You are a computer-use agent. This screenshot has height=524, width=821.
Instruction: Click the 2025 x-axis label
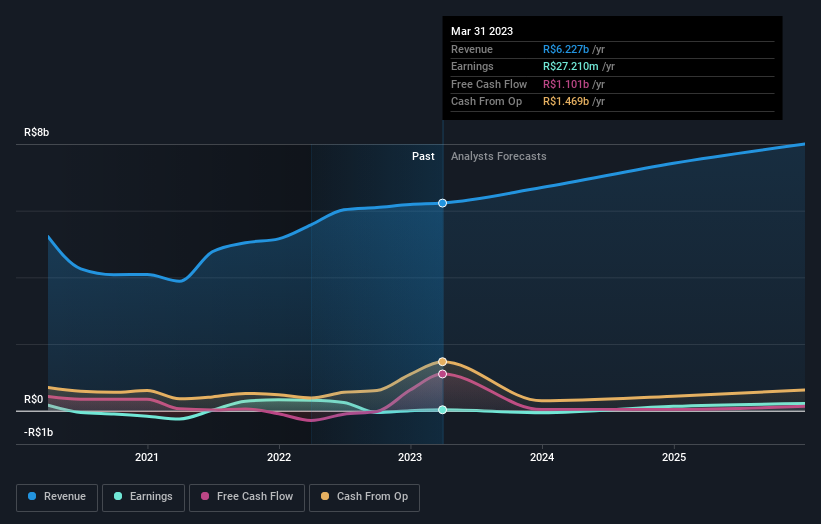674,457
